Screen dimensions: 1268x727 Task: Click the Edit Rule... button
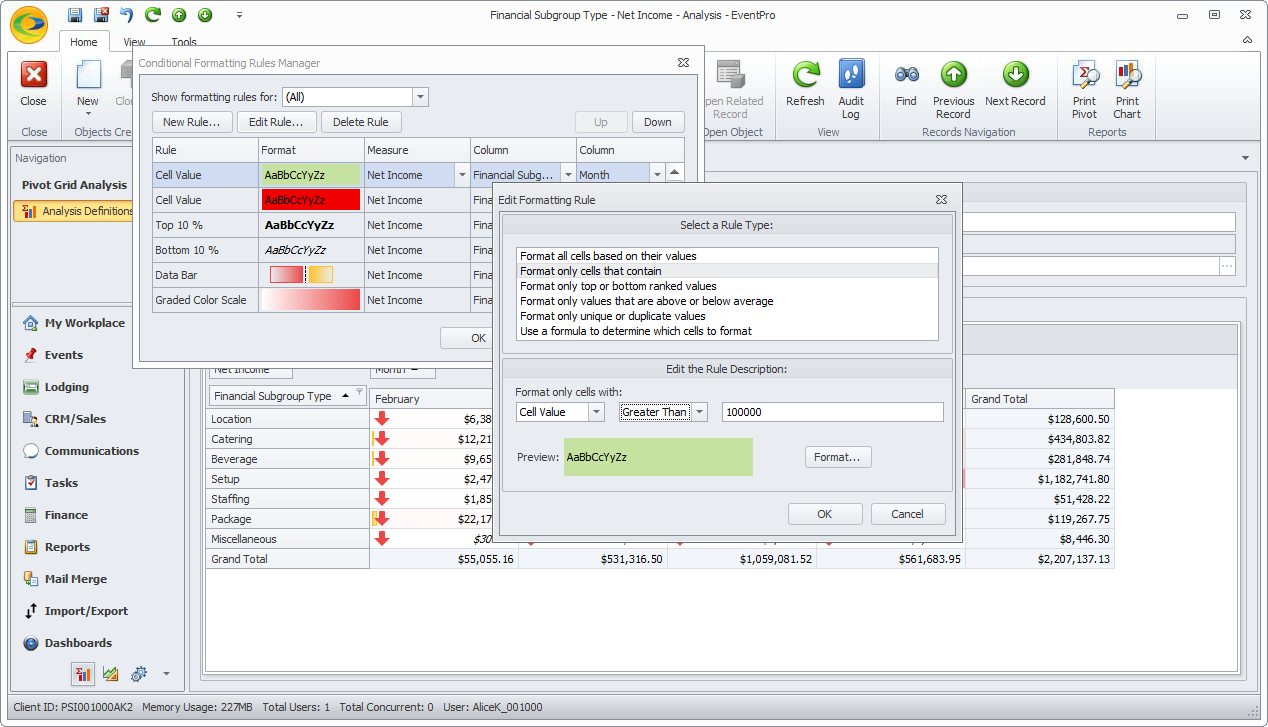point(277,122)
